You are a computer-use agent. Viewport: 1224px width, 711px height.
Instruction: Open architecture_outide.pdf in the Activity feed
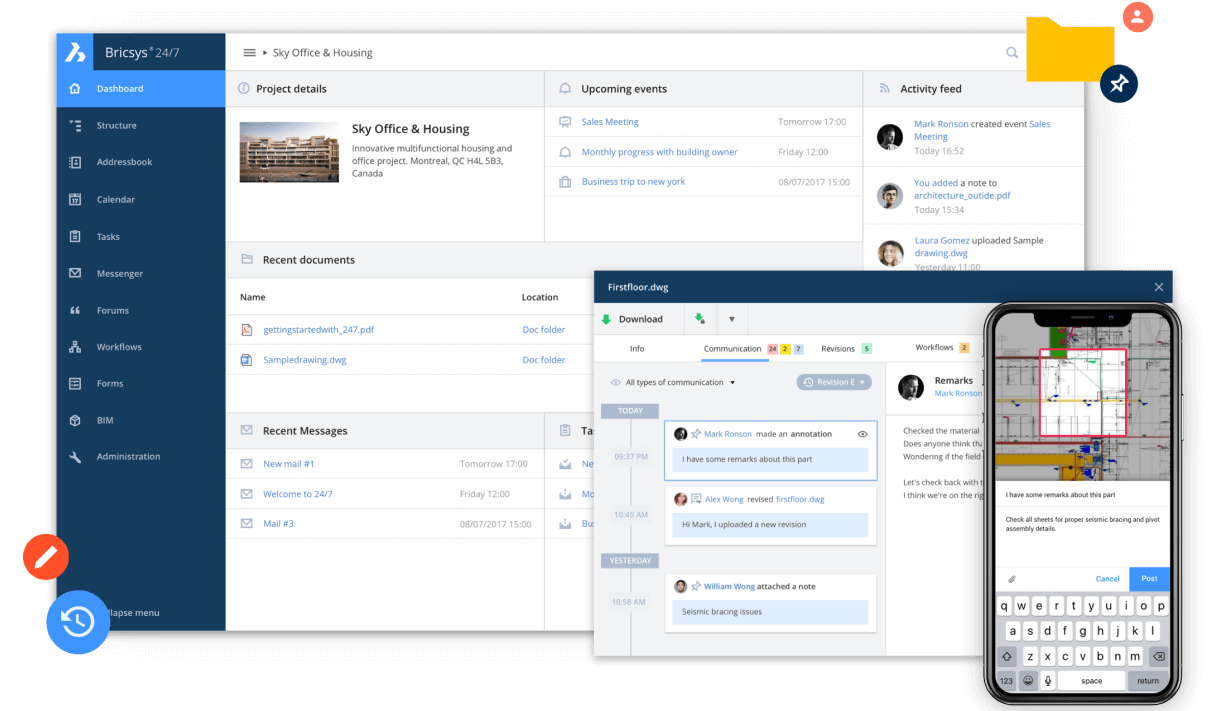click(x=962, y=196)
